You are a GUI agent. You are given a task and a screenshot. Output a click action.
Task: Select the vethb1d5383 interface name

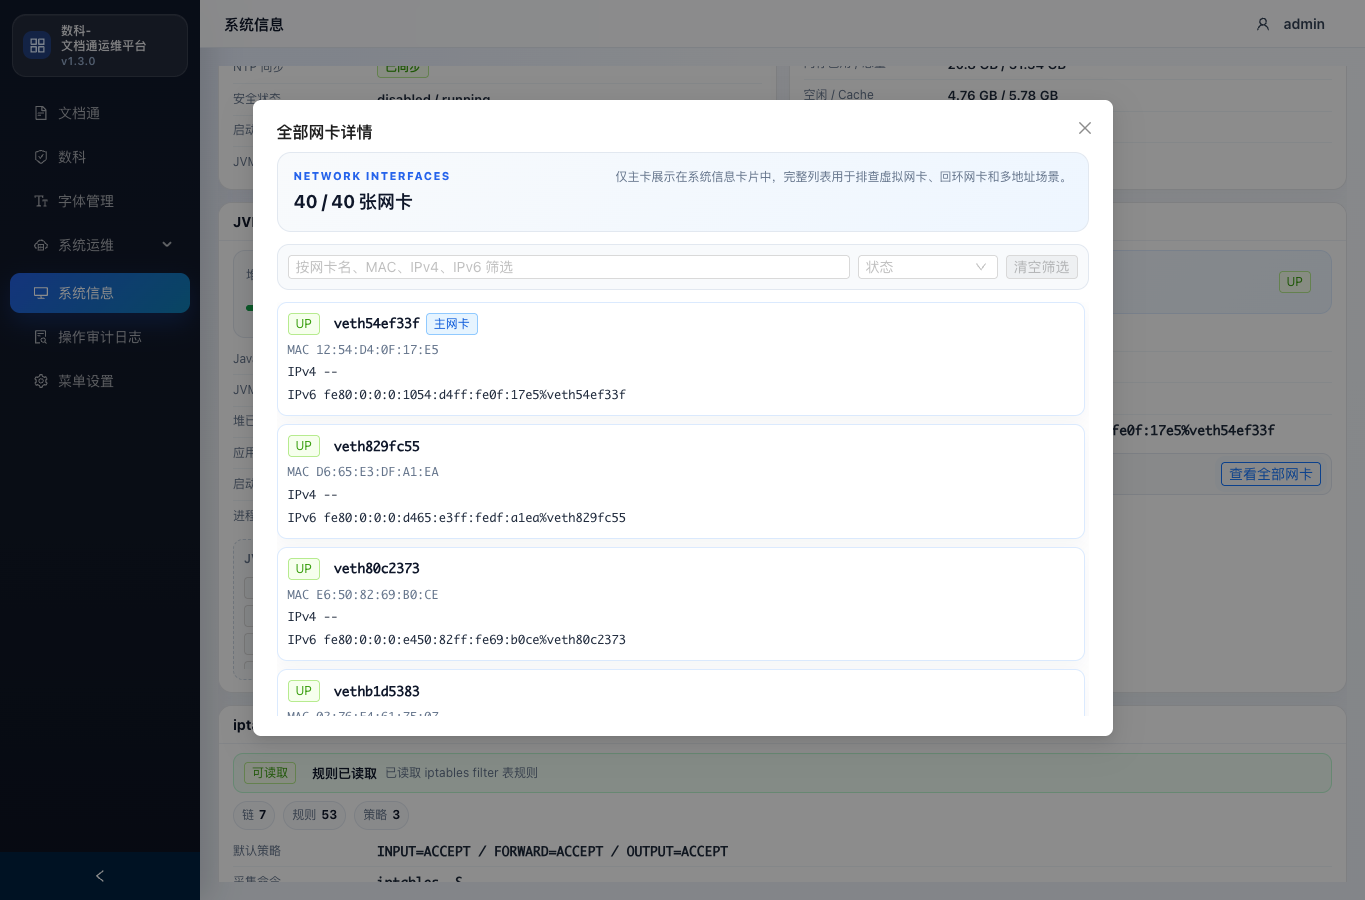pos(377,691)
